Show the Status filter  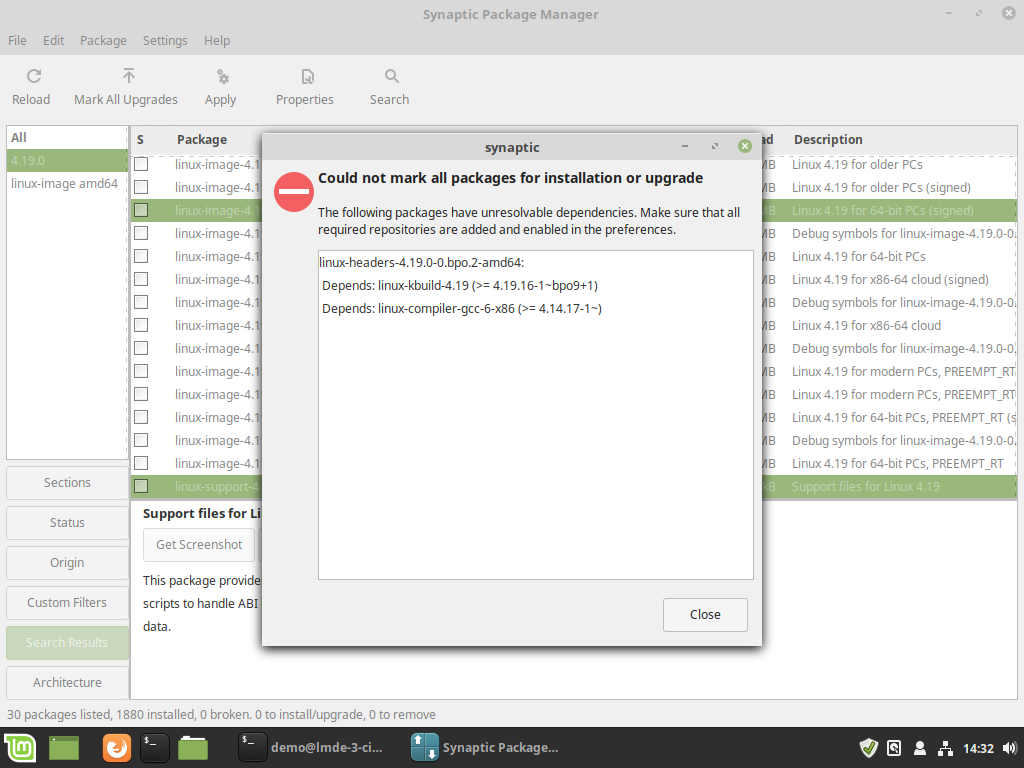click(x=67, y=522)
